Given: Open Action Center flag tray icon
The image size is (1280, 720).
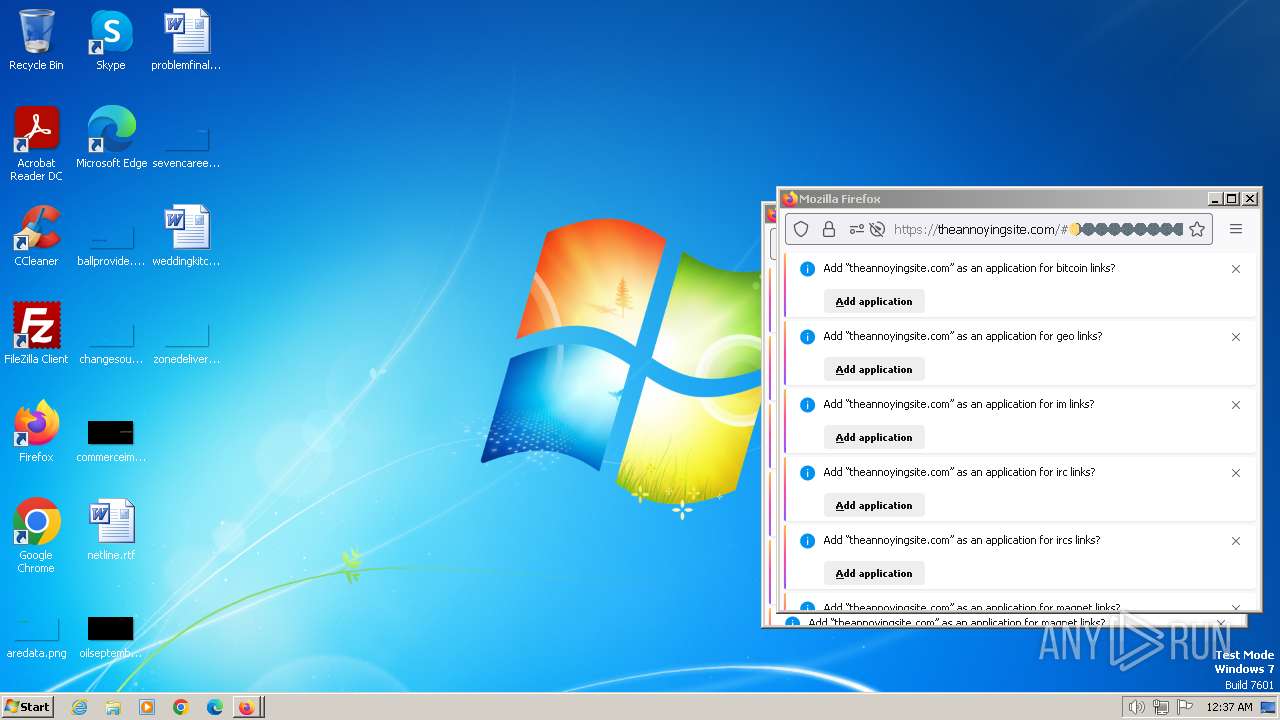Looking at the screenshot, I should 1185,707.
